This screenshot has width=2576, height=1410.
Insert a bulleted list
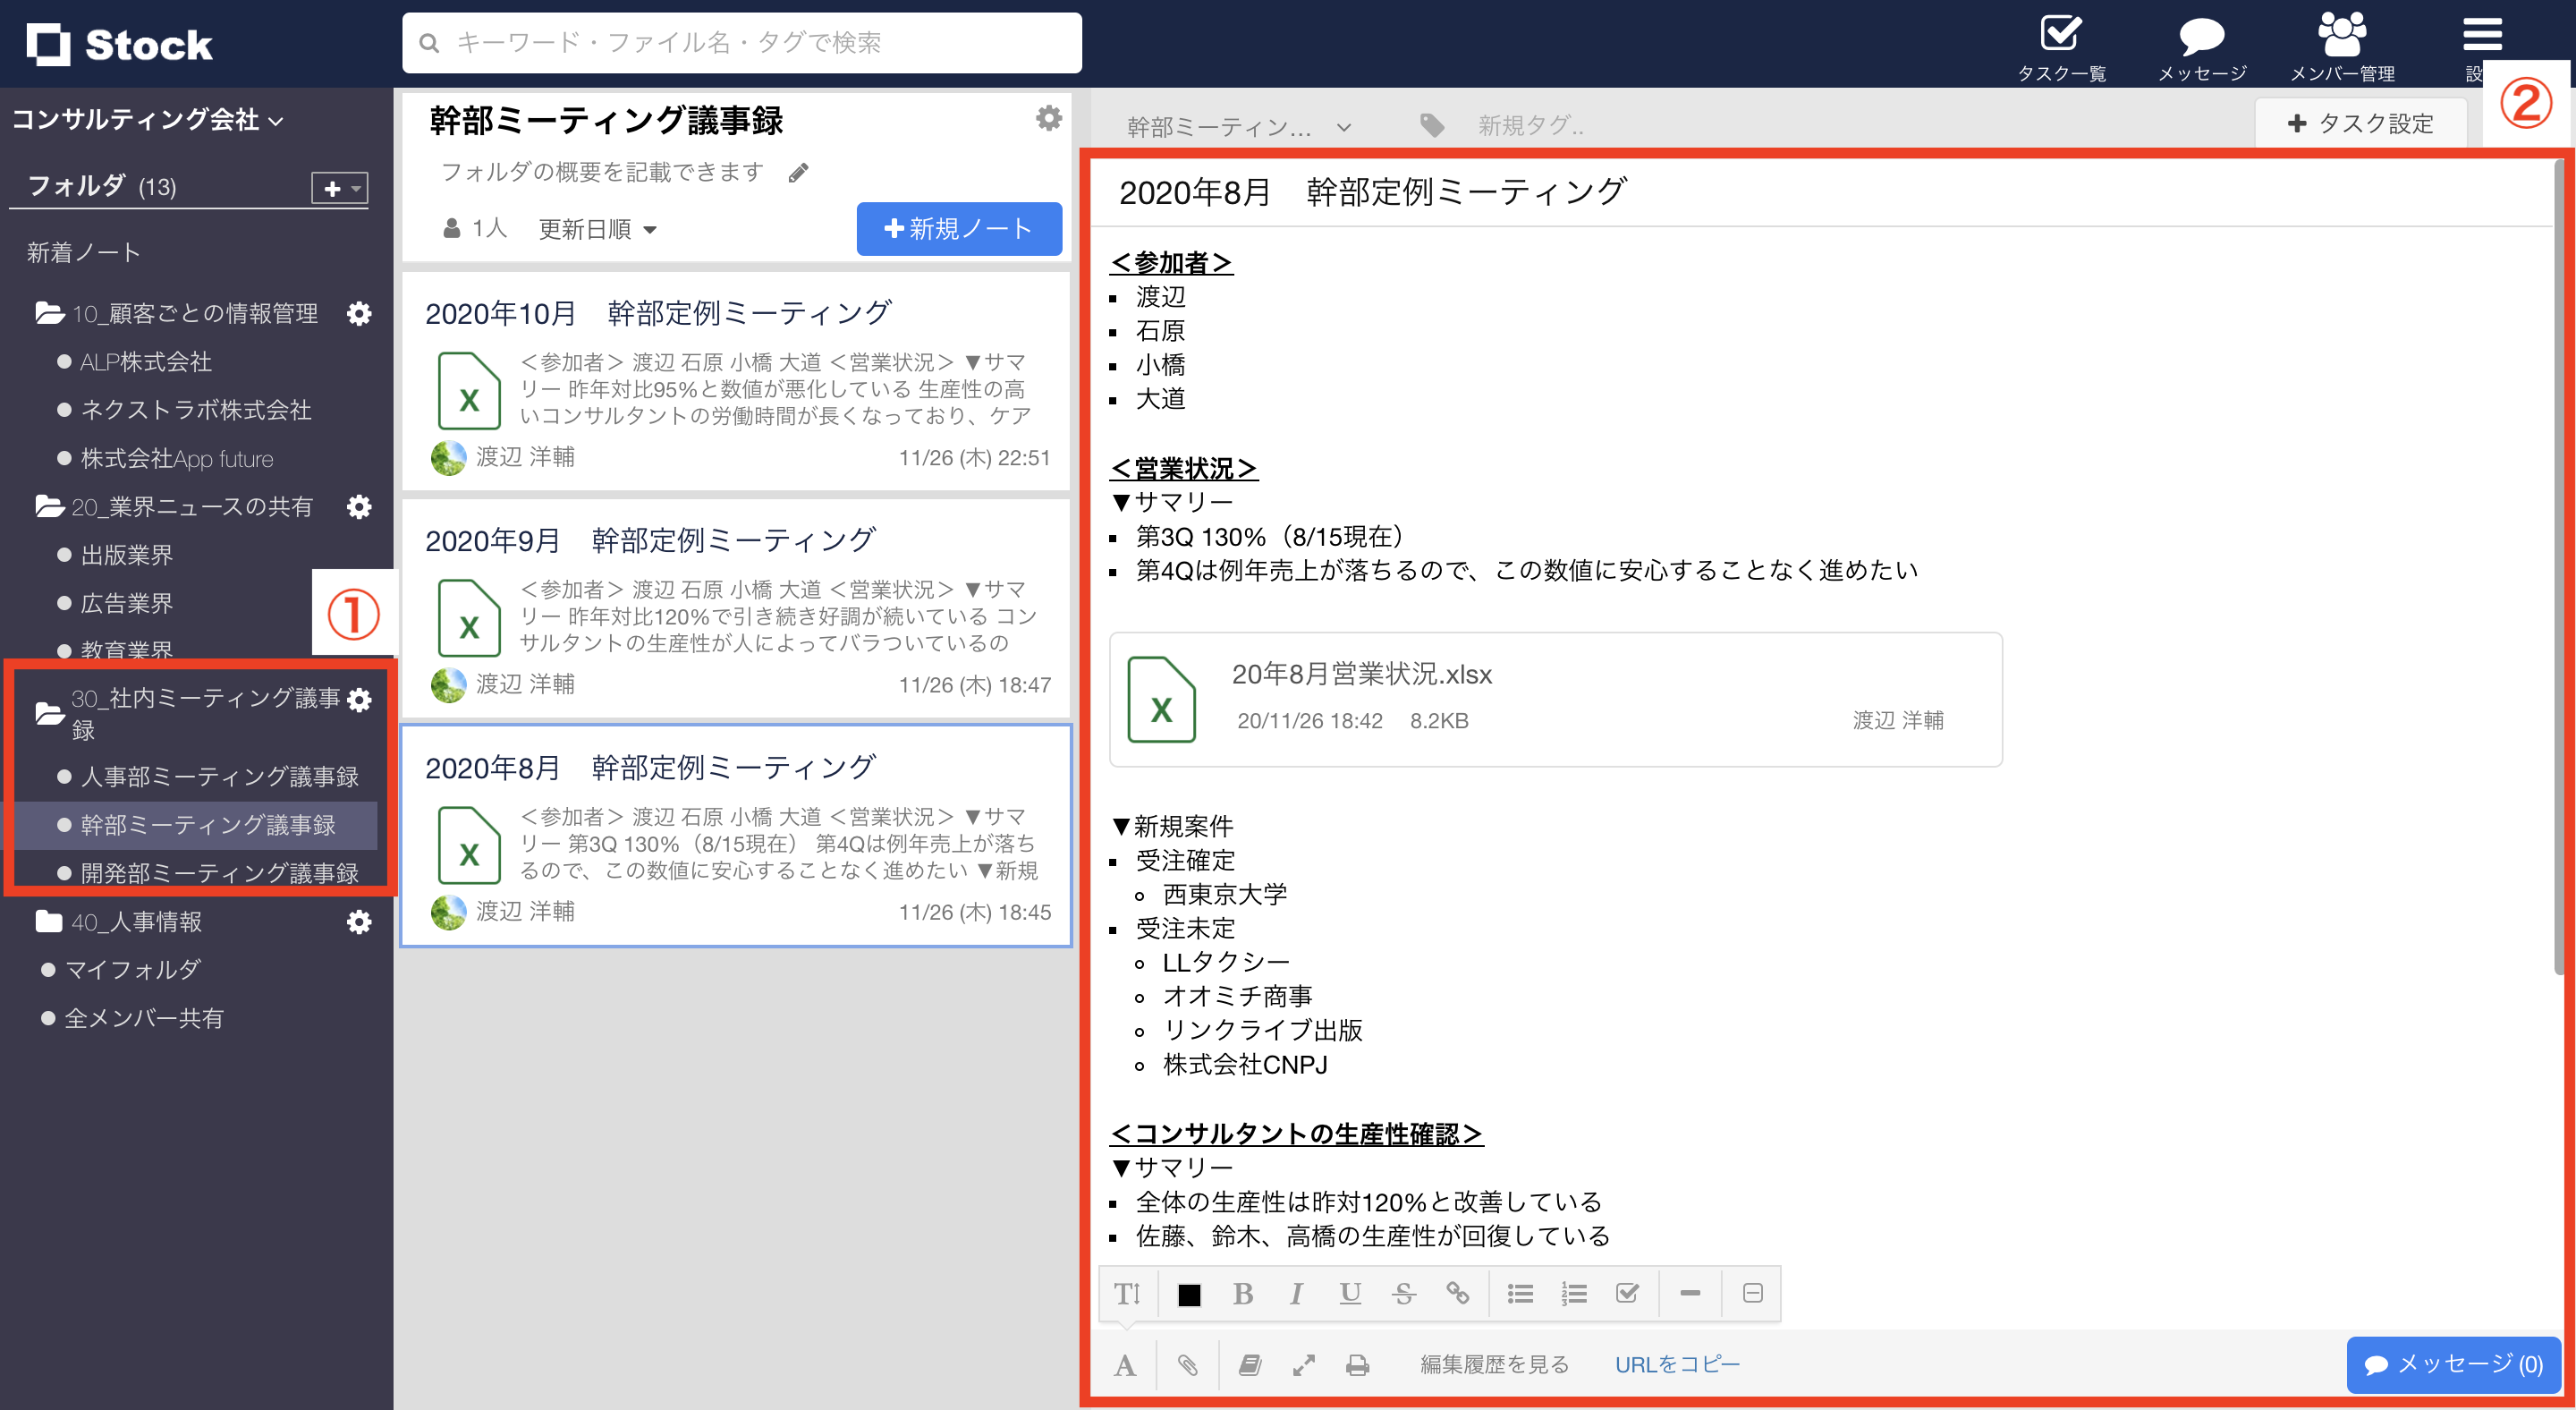point(1520,1293)
